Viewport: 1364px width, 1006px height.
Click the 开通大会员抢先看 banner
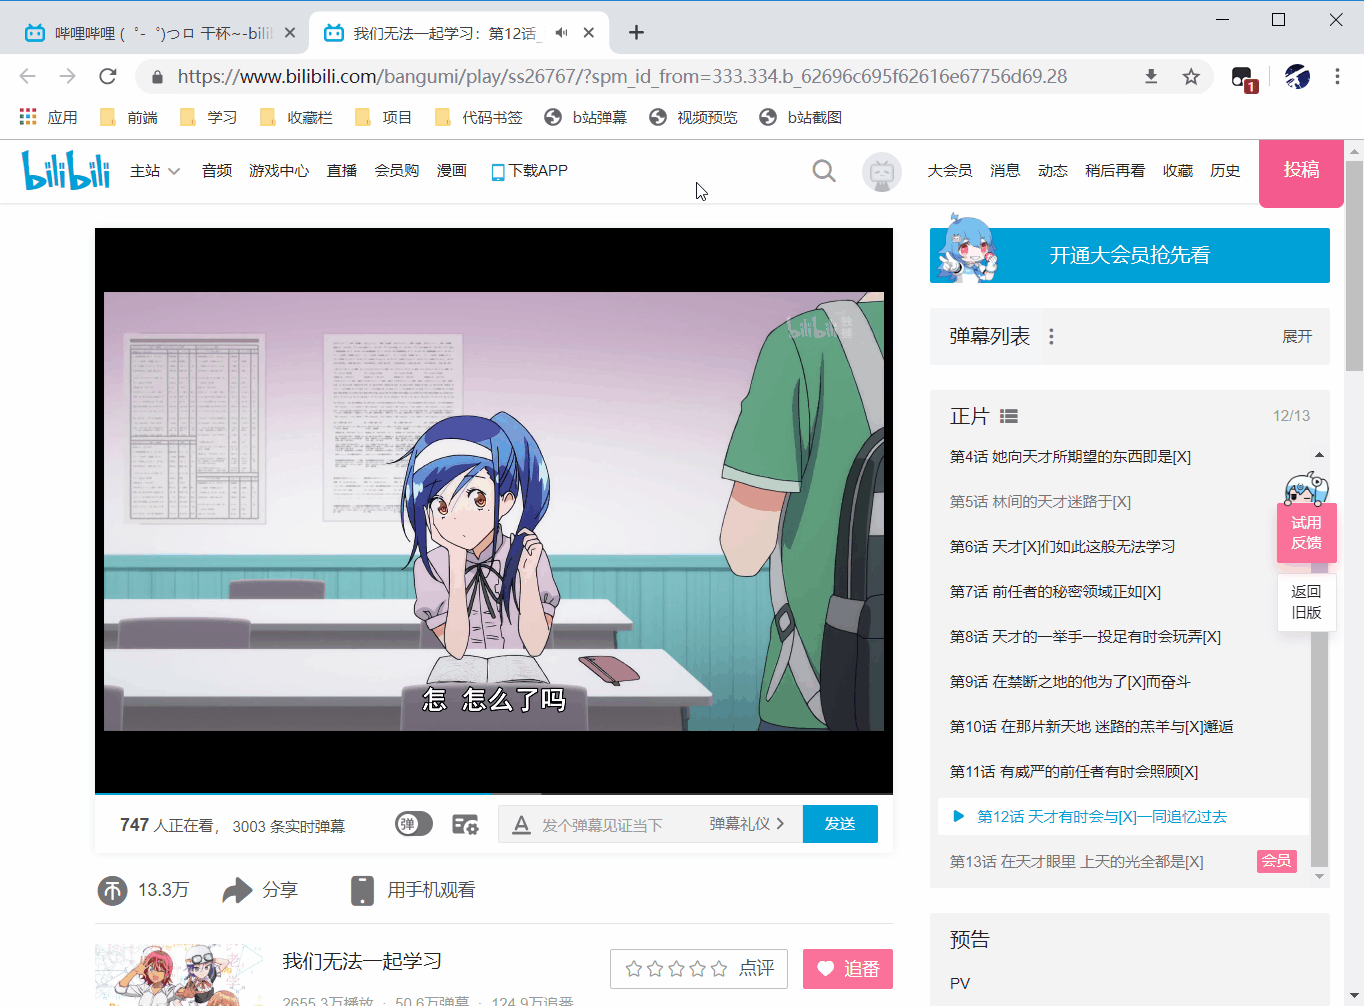point(1130,255)
